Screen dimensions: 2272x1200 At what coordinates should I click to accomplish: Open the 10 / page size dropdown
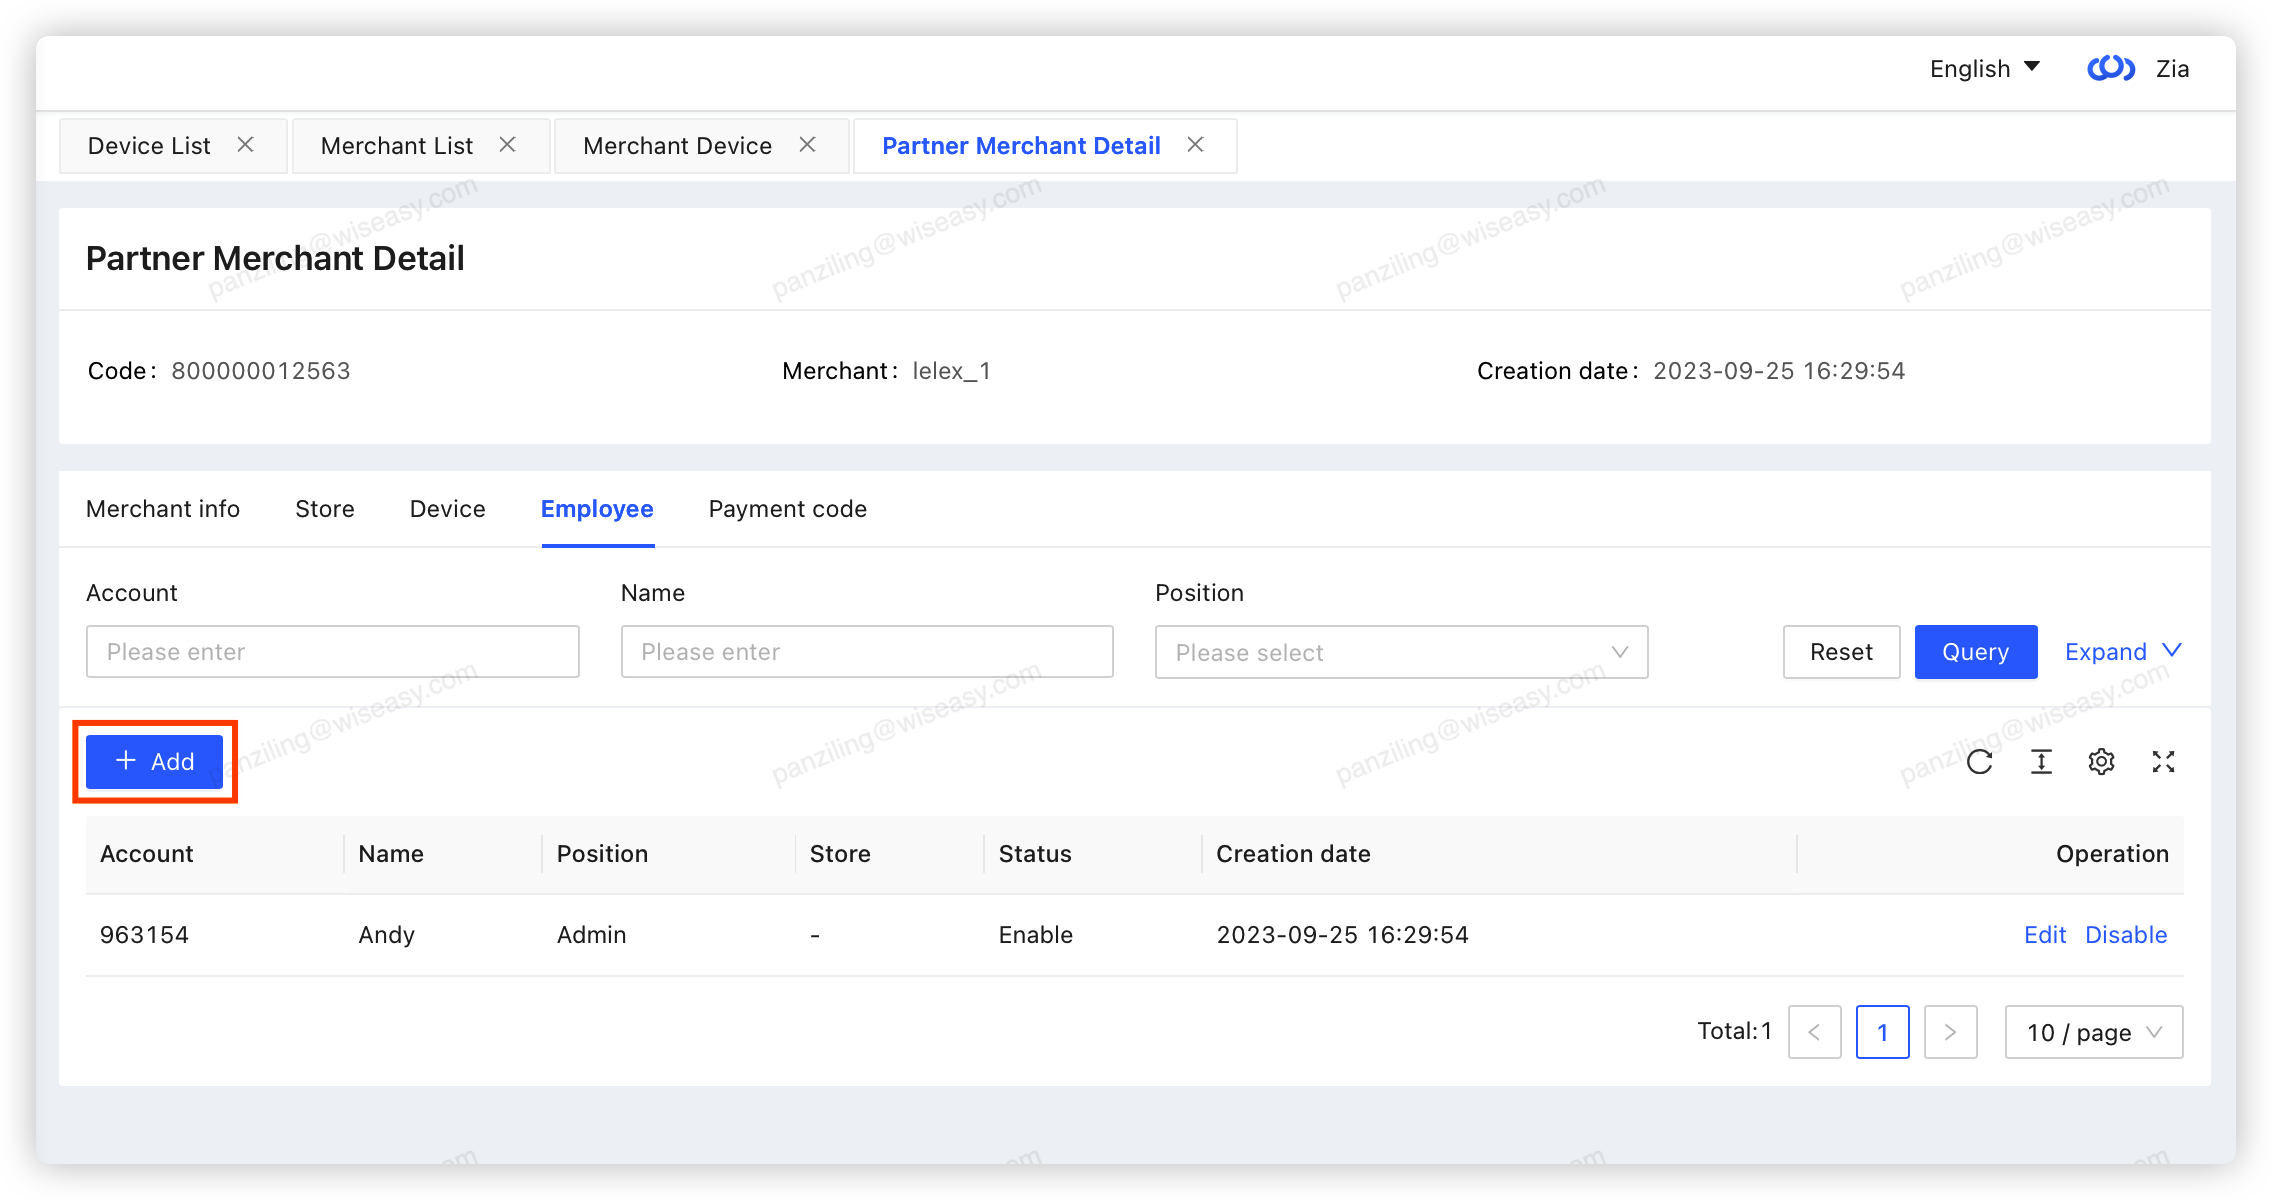coord(2093,1032)
